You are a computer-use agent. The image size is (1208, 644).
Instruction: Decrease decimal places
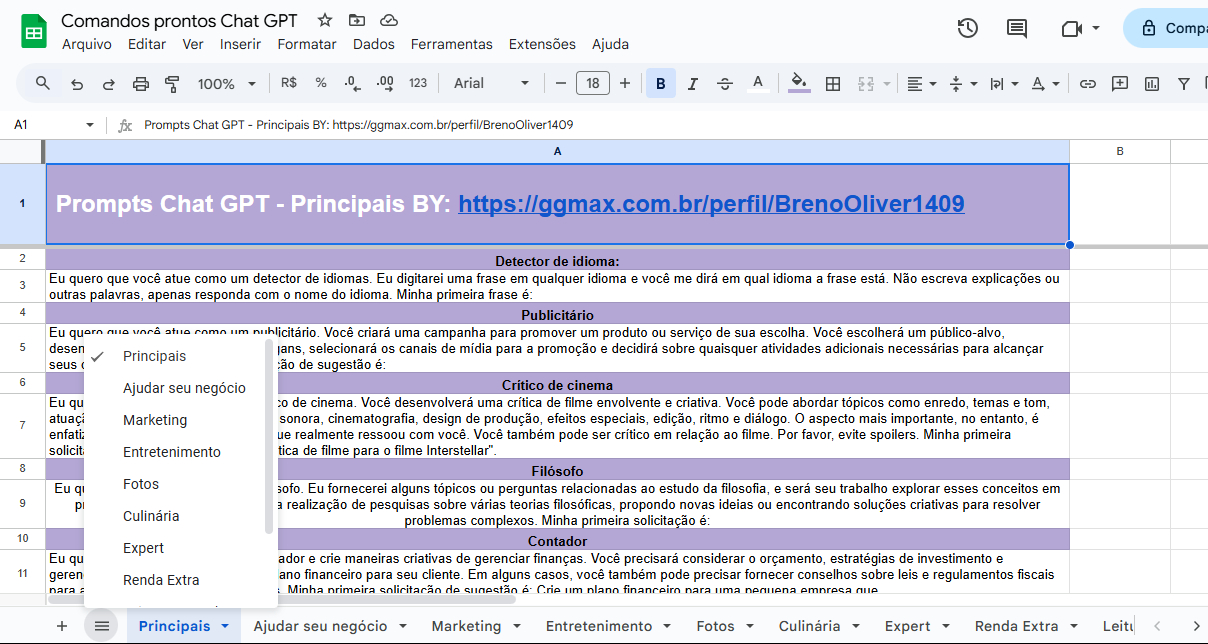pyautogui.click(x=352, y=83)
